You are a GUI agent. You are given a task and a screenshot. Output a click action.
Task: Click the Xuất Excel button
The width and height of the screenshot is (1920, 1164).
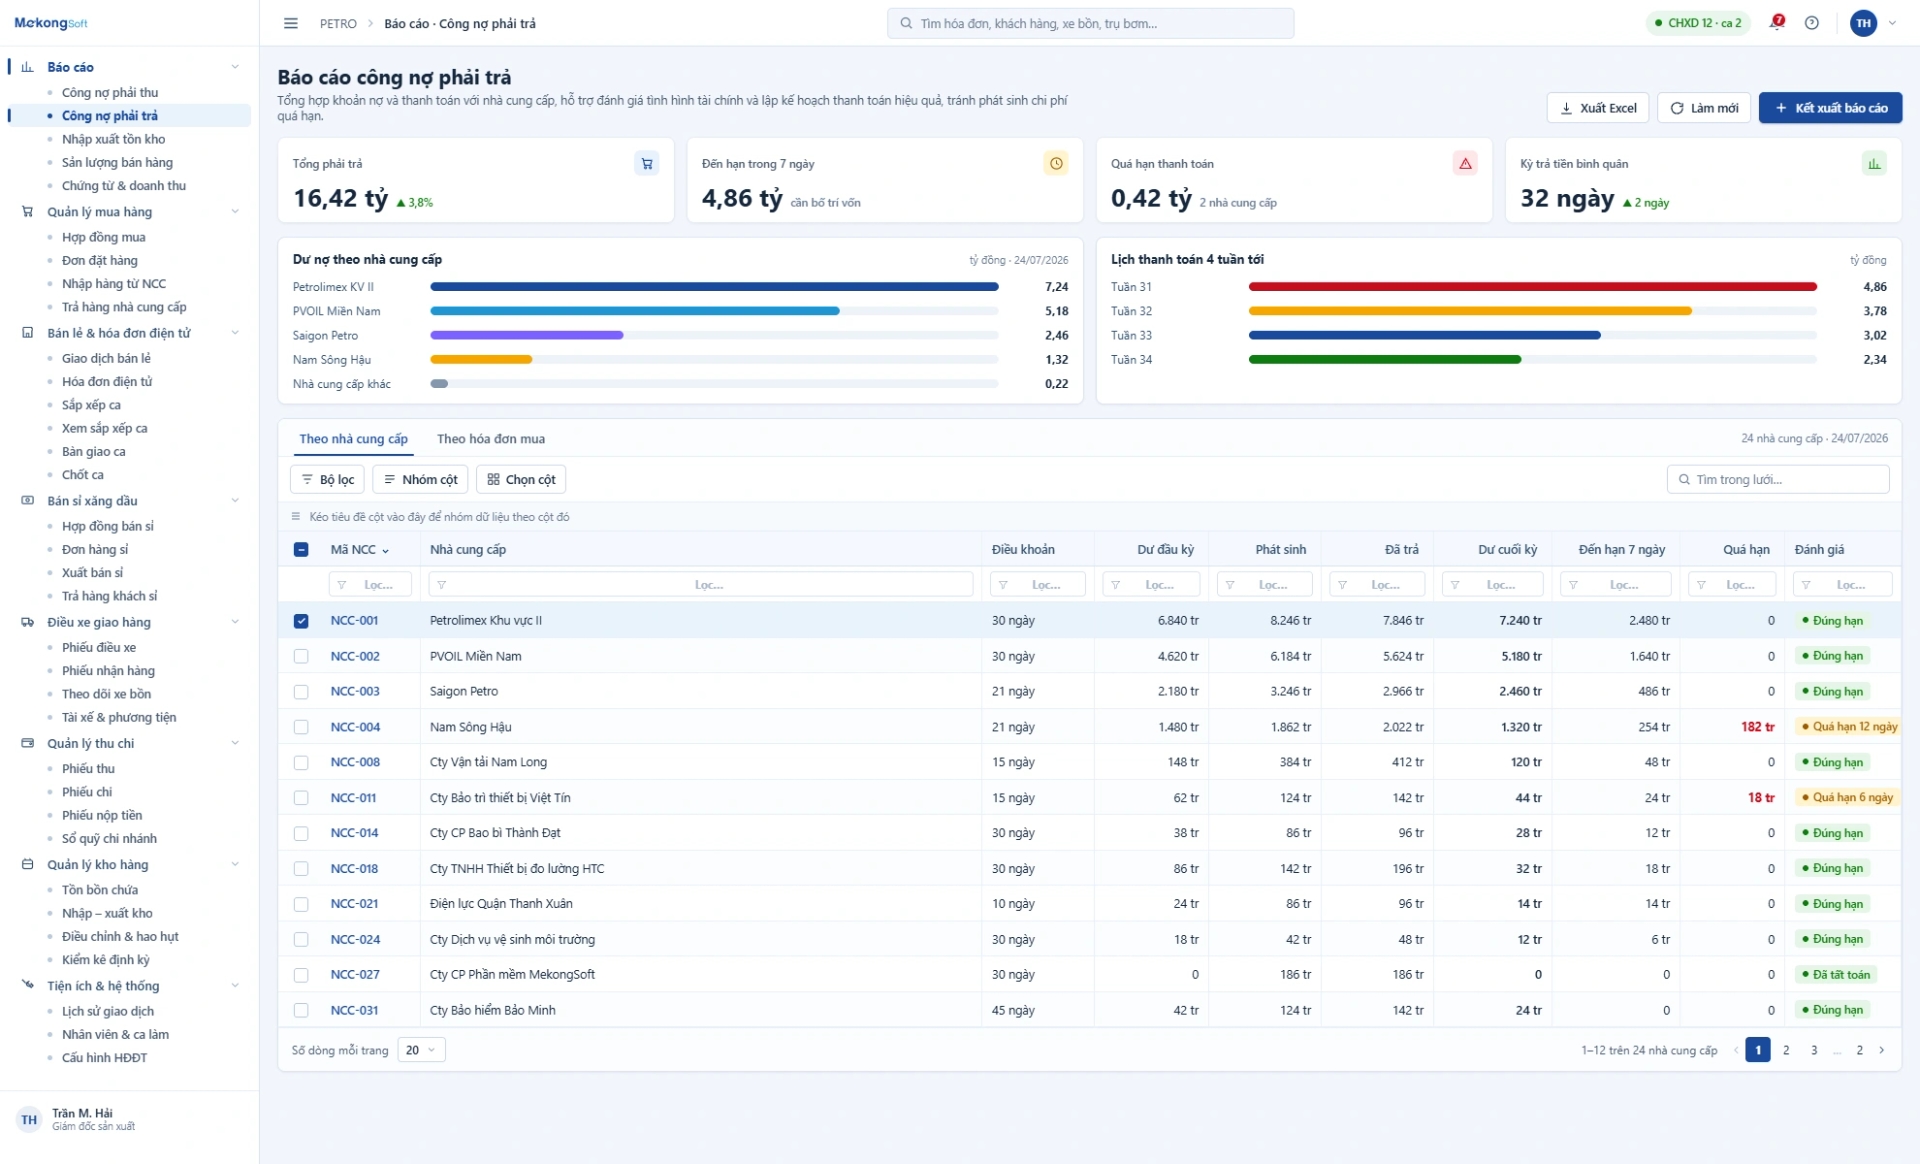pos(1598,108)
